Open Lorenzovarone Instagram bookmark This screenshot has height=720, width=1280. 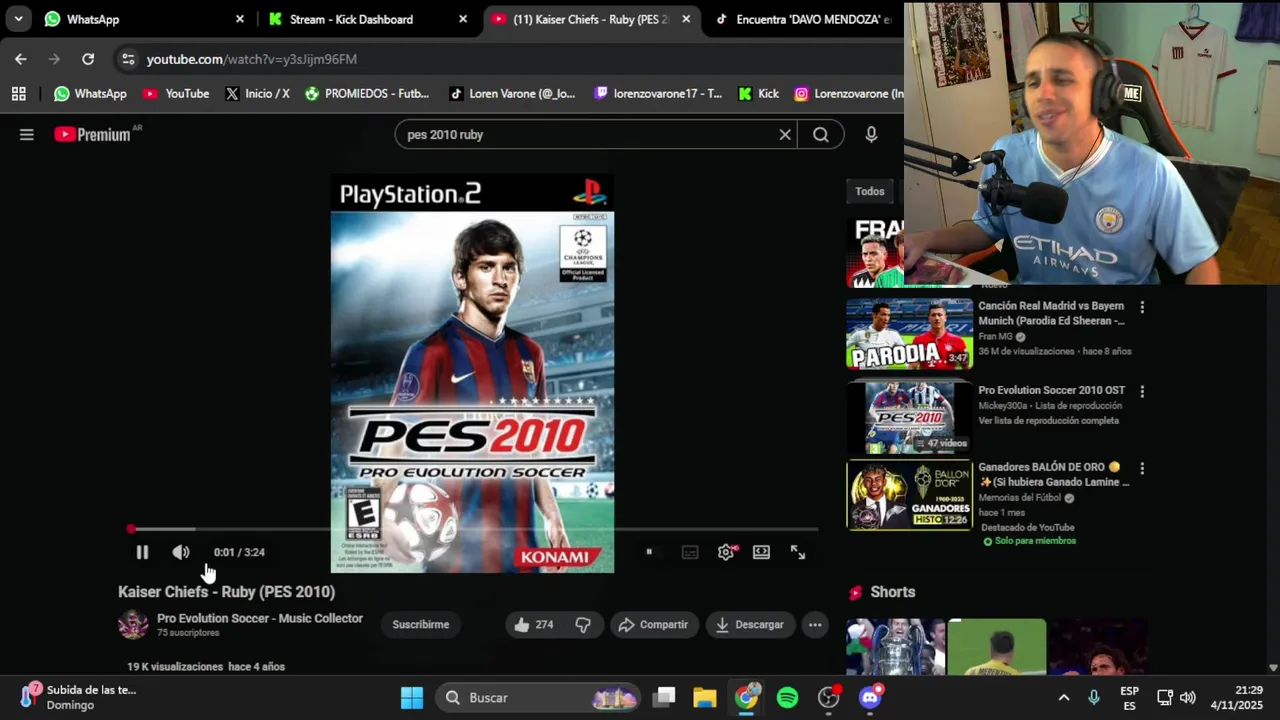[849, 94]
